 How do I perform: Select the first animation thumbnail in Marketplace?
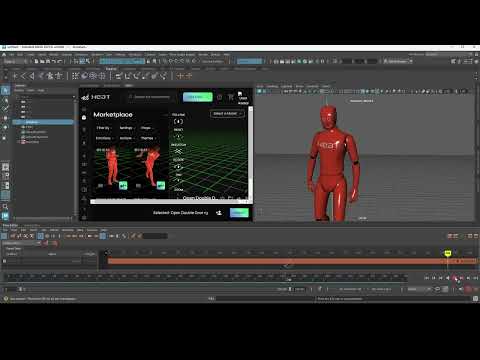click(112, 169)
